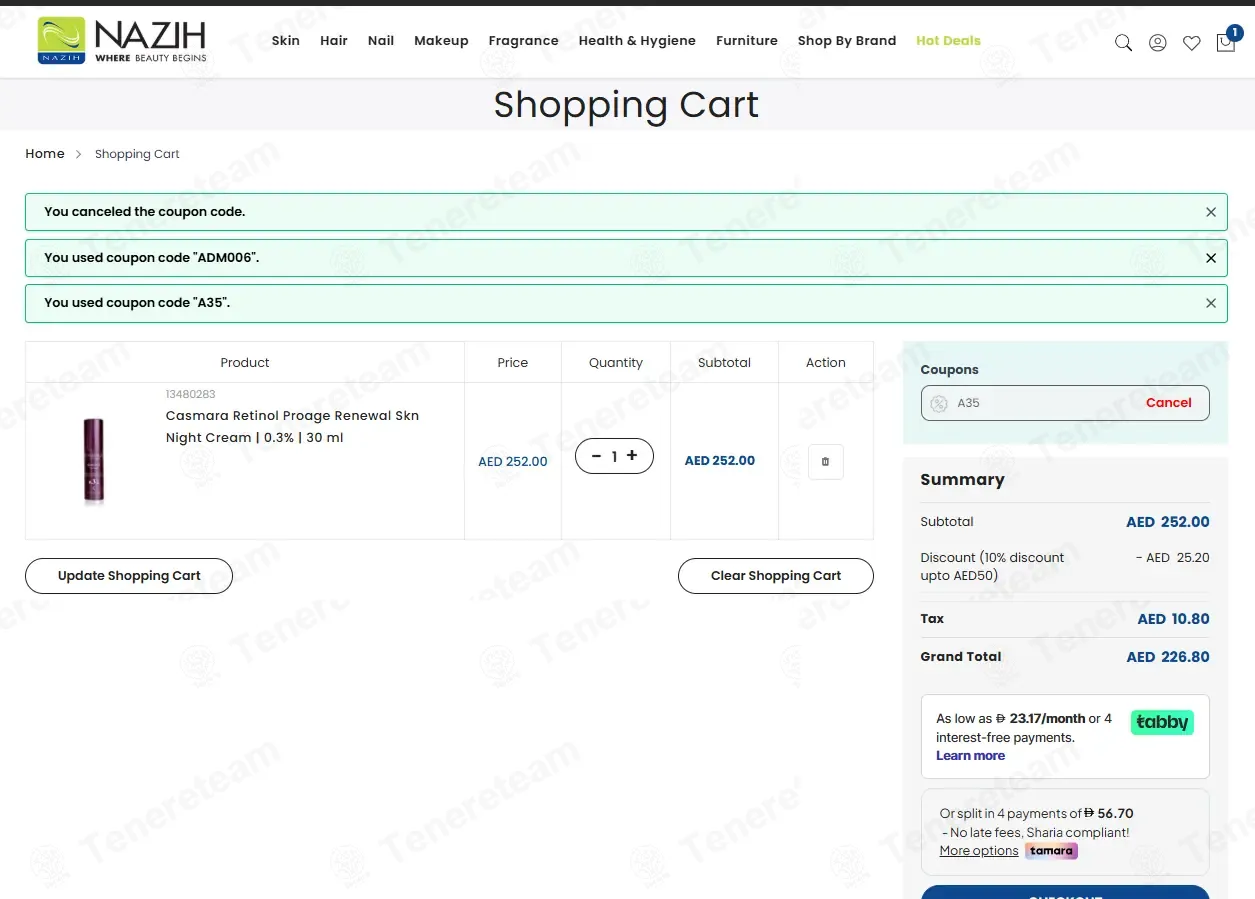Click the coupon percent icon in the coupon field
This screenshot has width=1255, height=899.
tap(939, 404)
